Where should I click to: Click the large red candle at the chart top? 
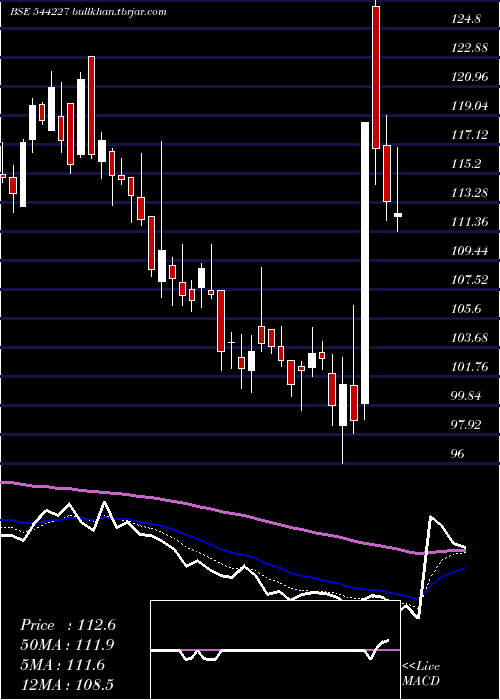tap(376, 78)
